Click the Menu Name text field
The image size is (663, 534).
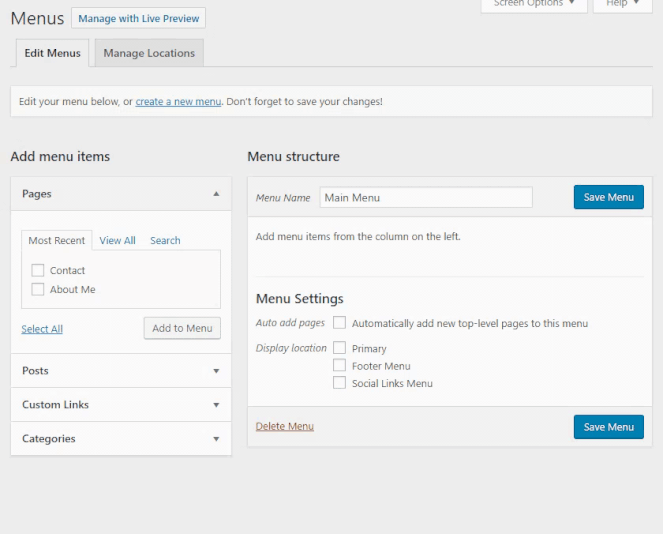pos(426,197)
